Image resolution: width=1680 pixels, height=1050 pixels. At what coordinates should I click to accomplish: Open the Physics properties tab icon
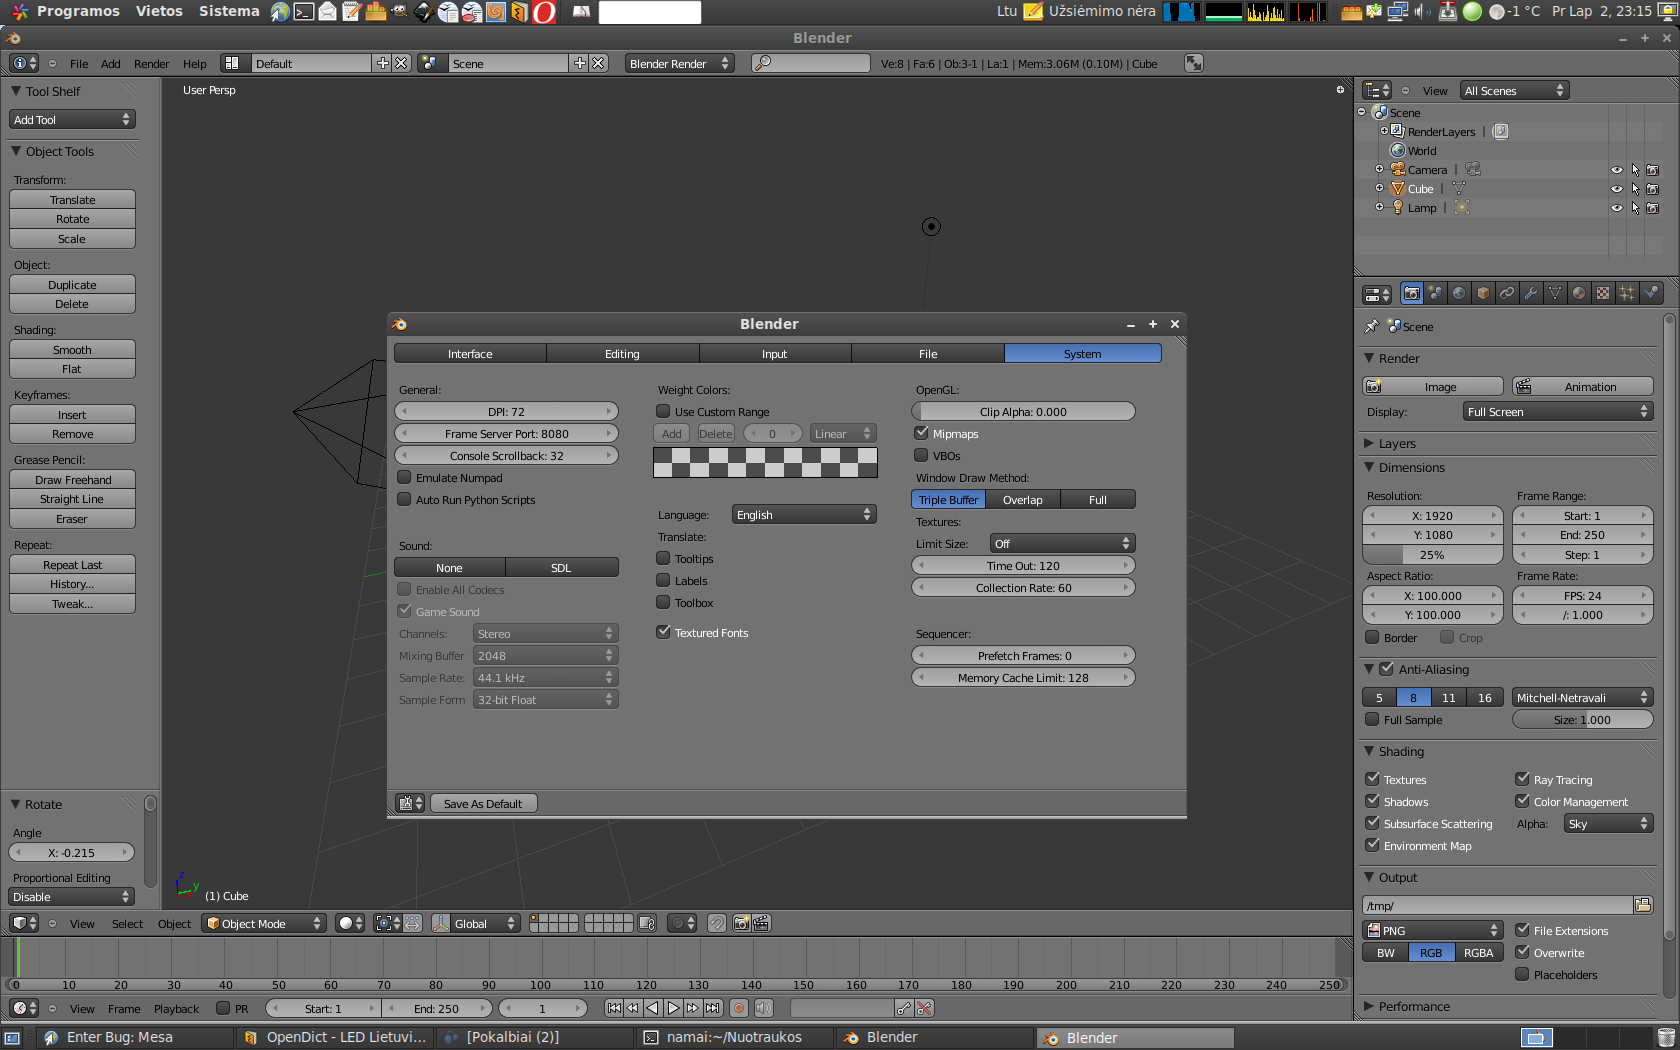pyautogui.click(x=1651, y=293)
